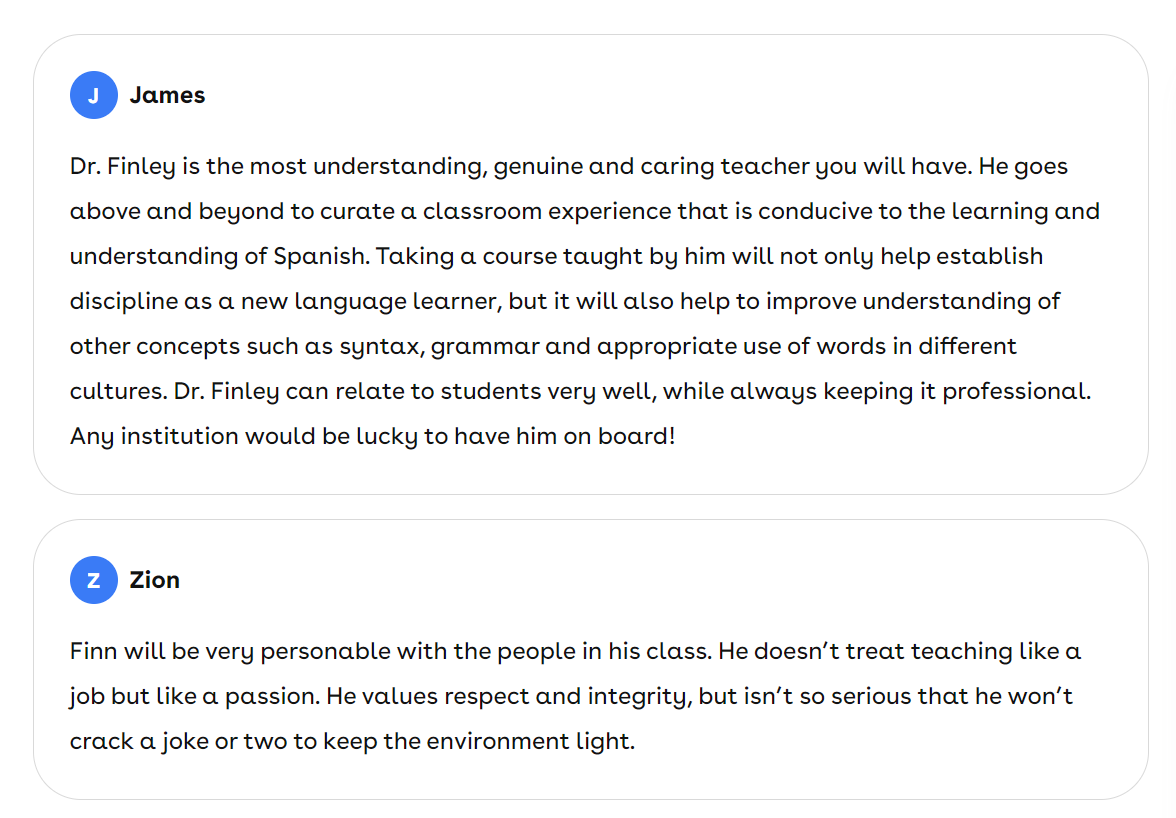Select the reviewer name "James"

167,95
